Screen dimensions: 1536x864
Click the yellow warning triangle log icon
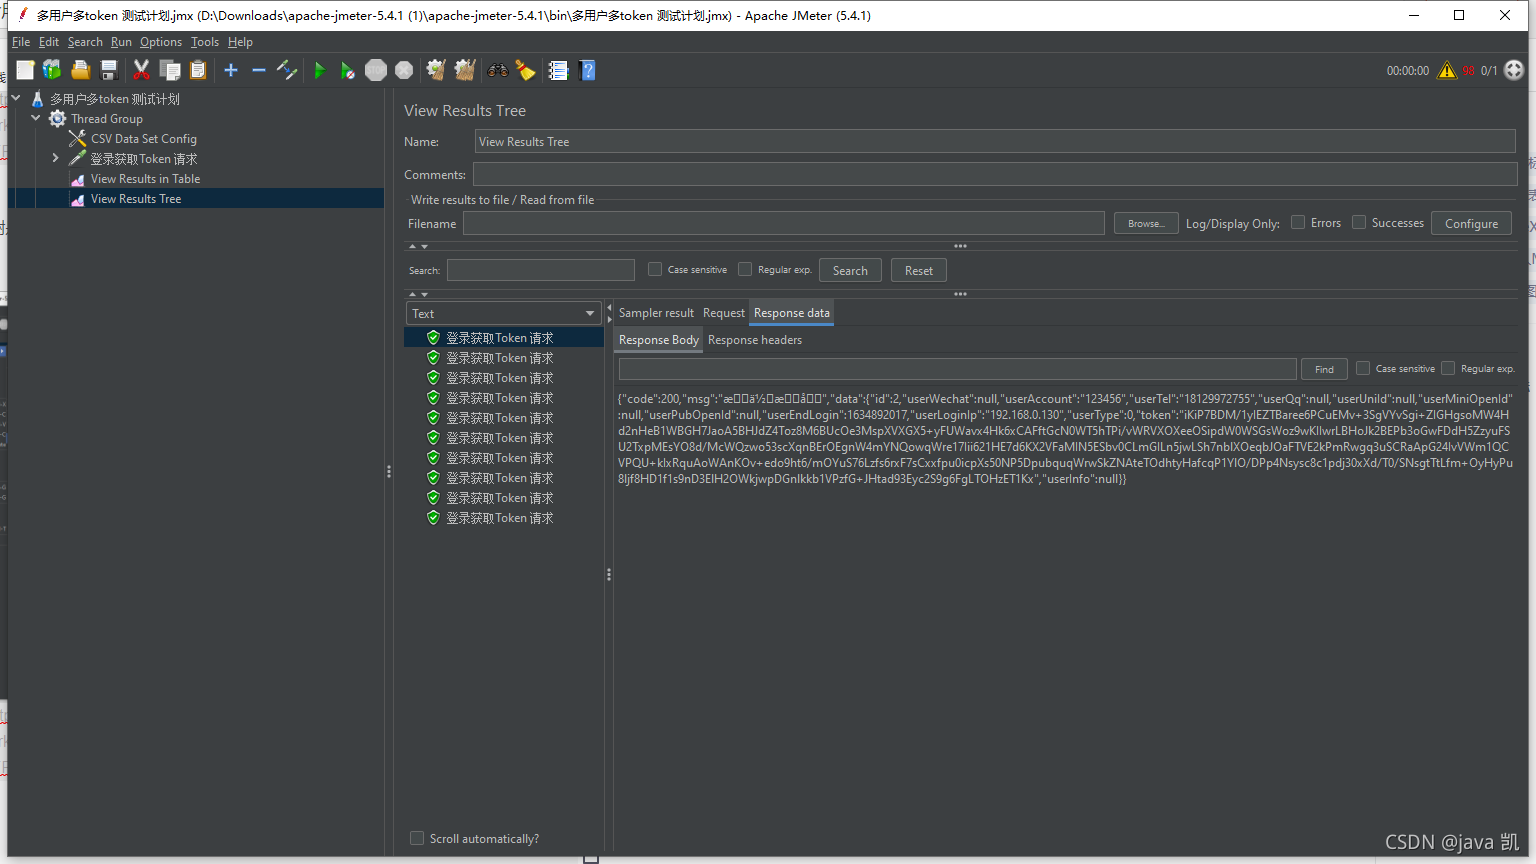click(x=1447, y=70)
